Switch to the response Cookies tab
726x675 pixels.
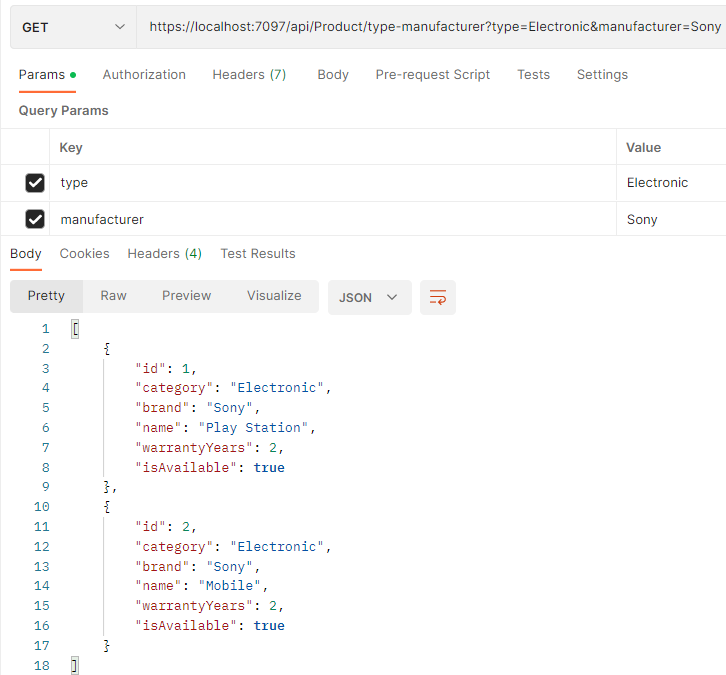pos(84,254)
